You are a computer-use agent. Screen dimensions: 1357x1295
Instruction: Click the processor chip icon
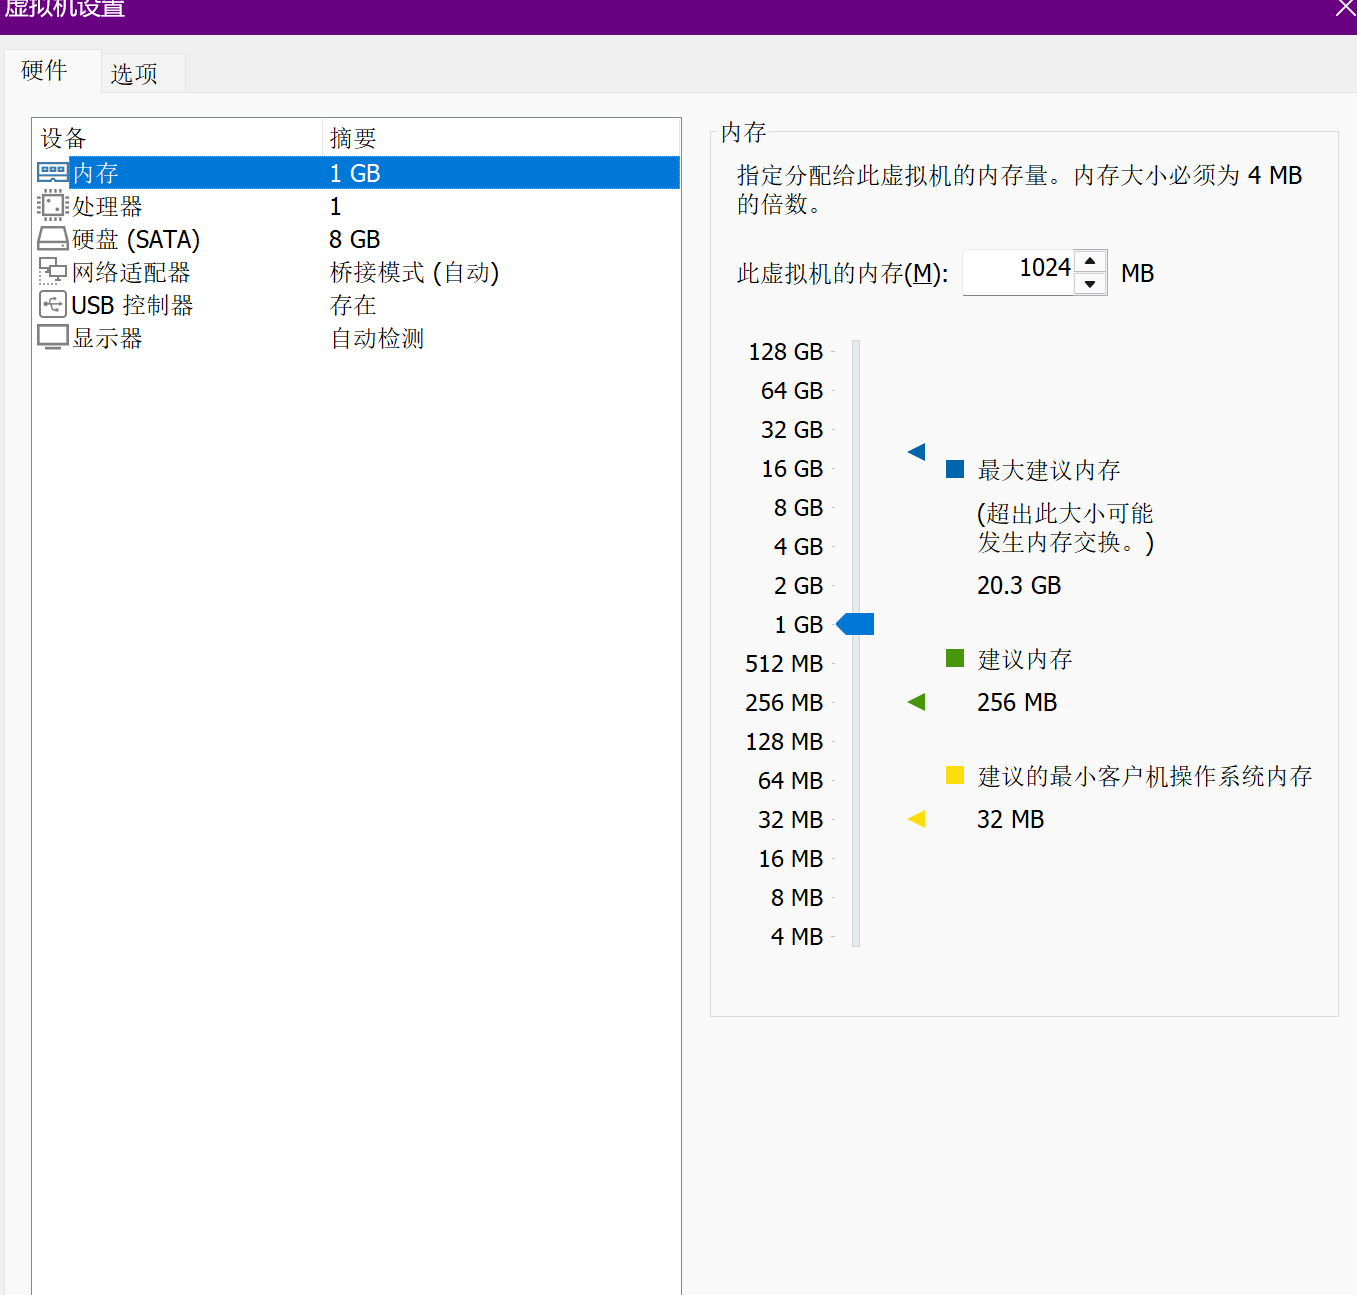(x=52, y=206)
